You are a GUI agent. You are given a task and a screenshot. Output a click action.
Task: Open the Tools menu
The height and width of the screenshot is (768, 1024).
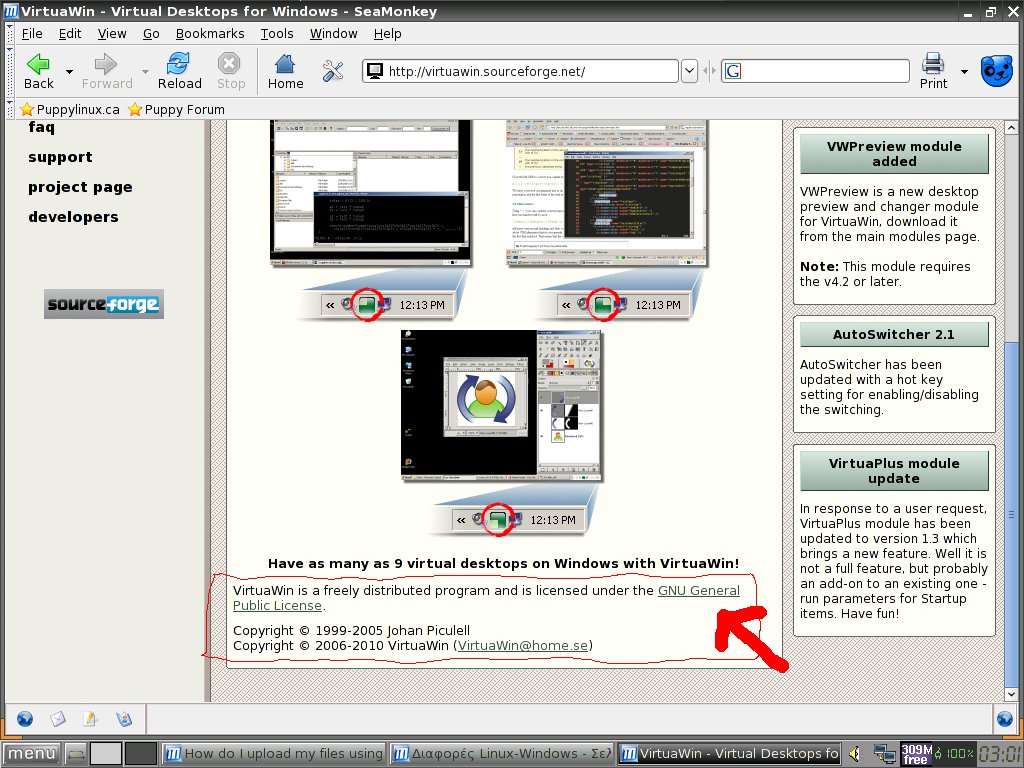pos(277,33)
